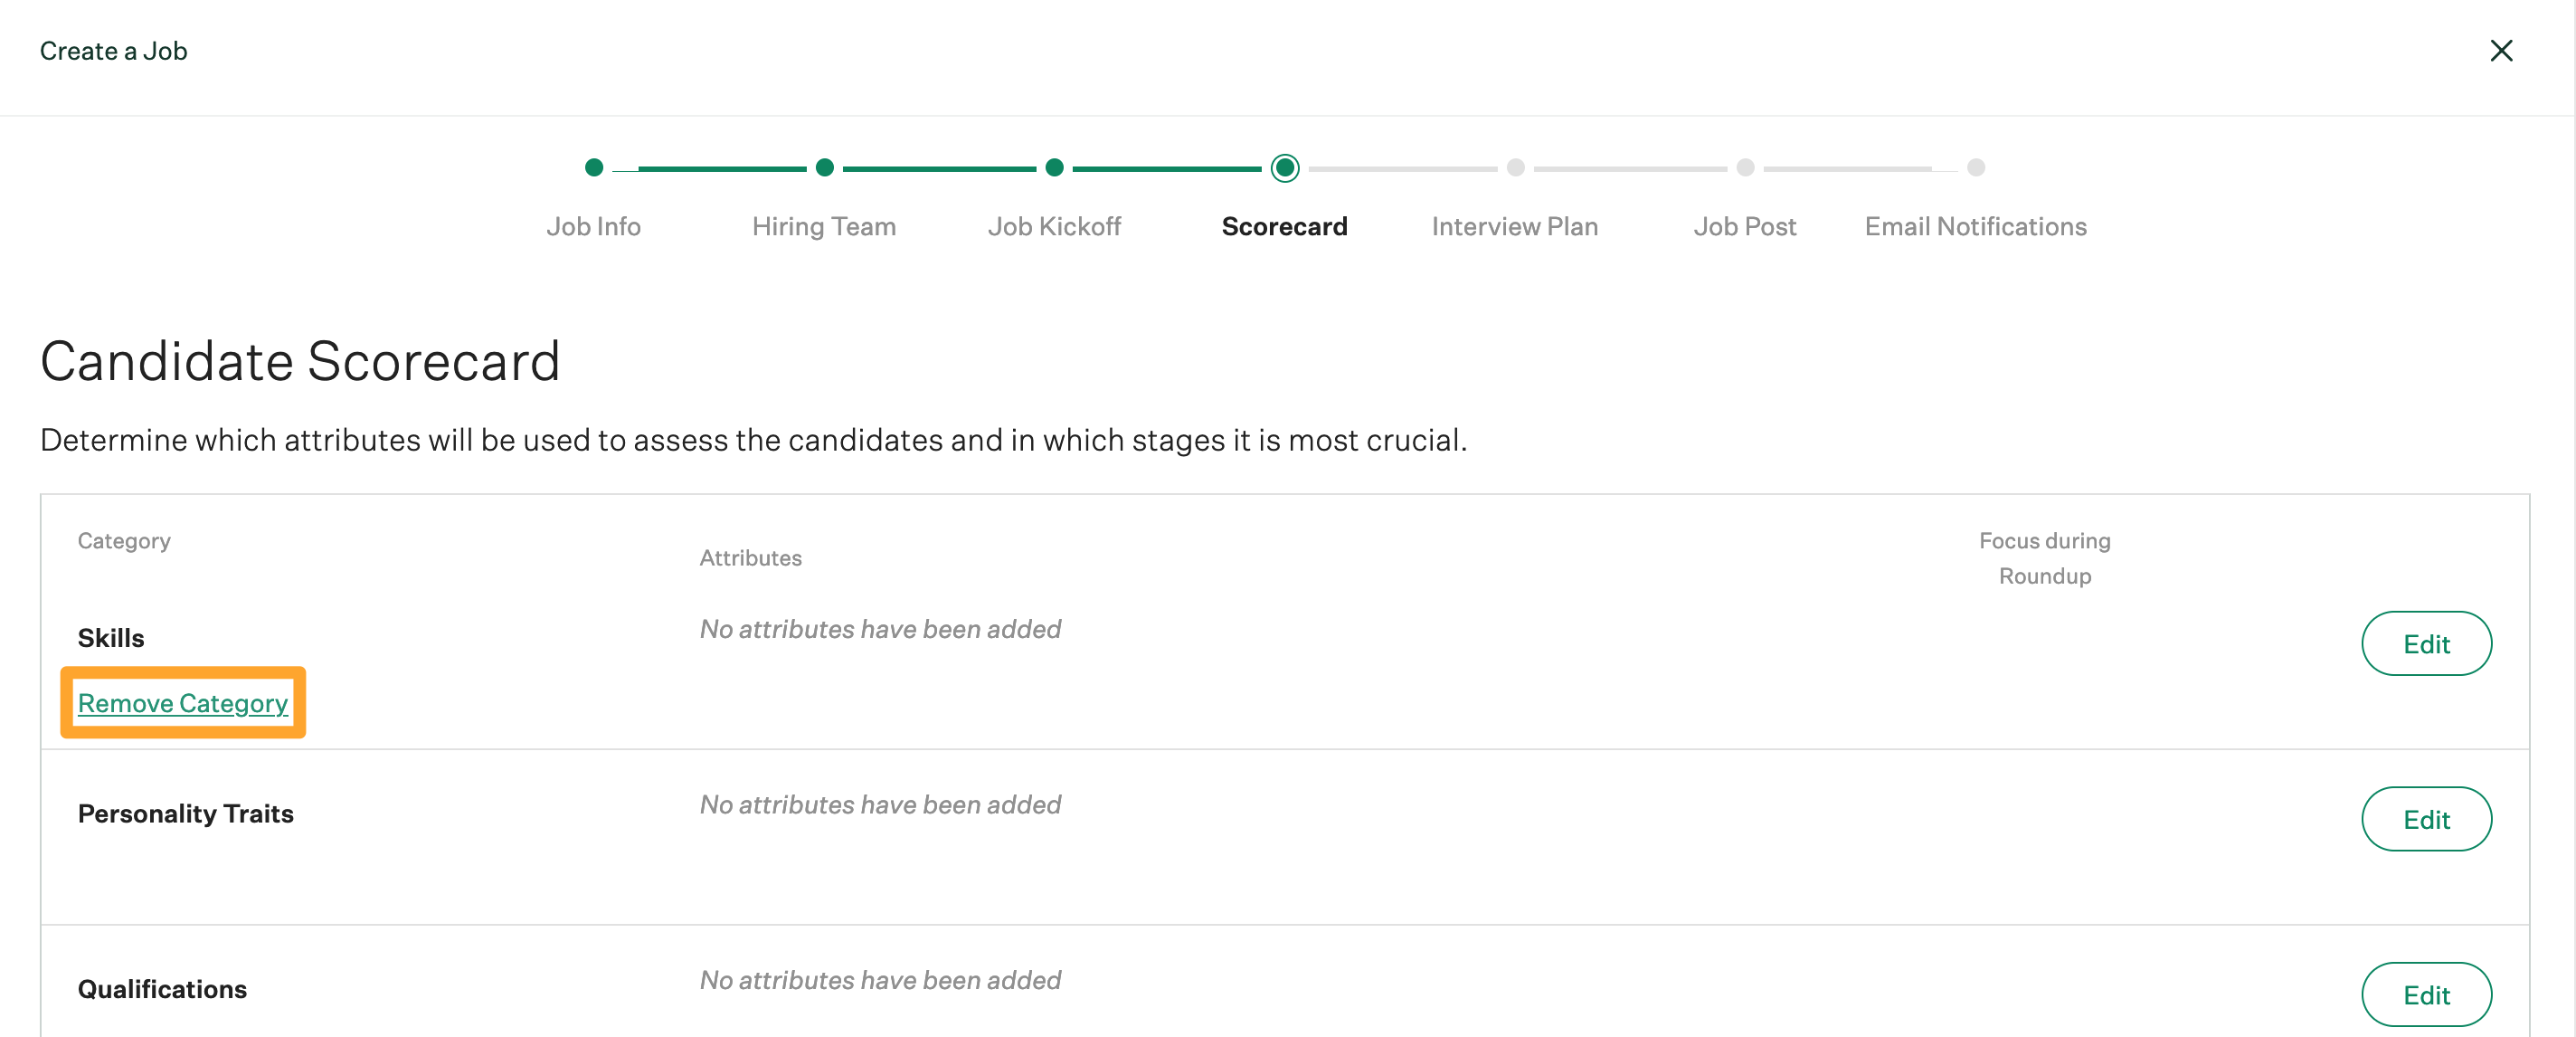Go to Email Notifications step label
2576x1037 pixels.
(1975, 227)
